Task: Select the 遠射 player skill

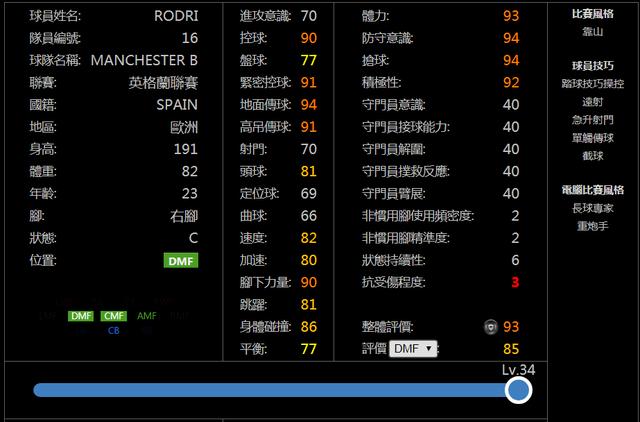Action: (593, 102)
